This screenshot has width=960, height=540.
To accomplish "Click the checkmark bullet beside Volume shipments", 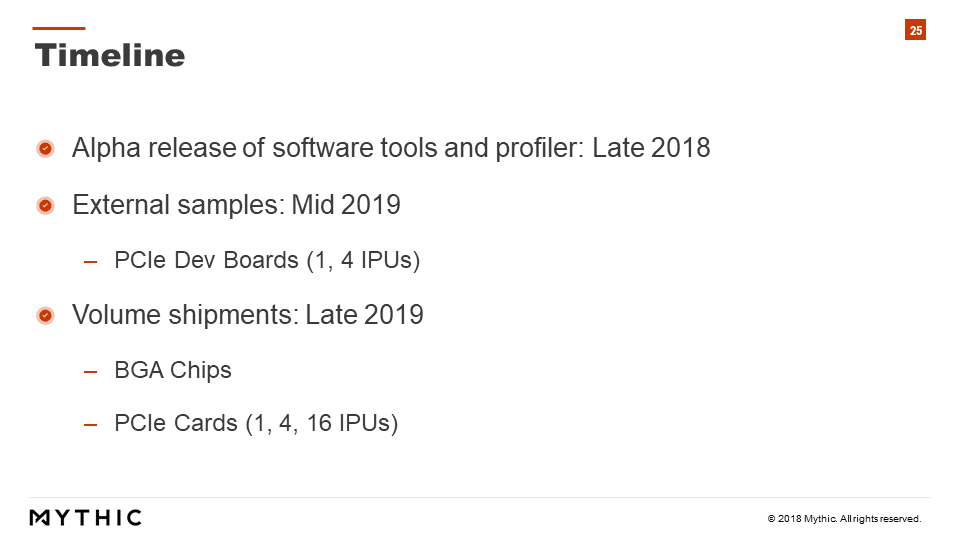I will (45, 315).
